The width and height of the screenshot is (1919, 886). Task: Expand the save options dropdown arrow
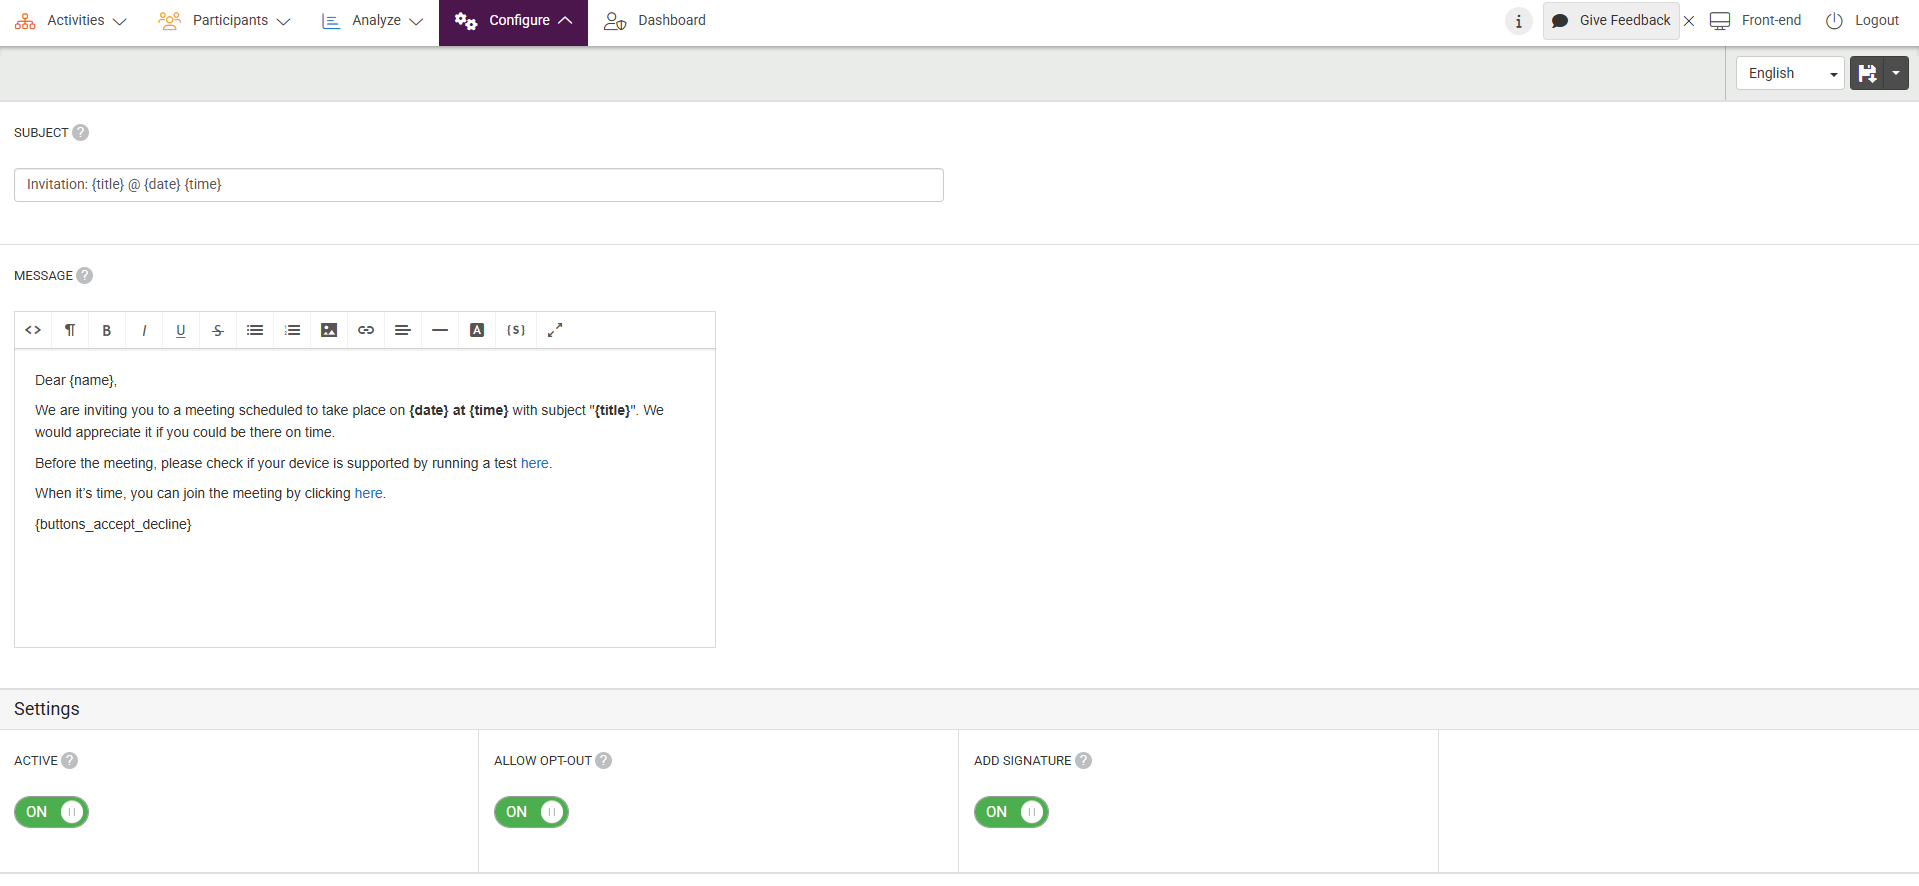coord(1896,73)
